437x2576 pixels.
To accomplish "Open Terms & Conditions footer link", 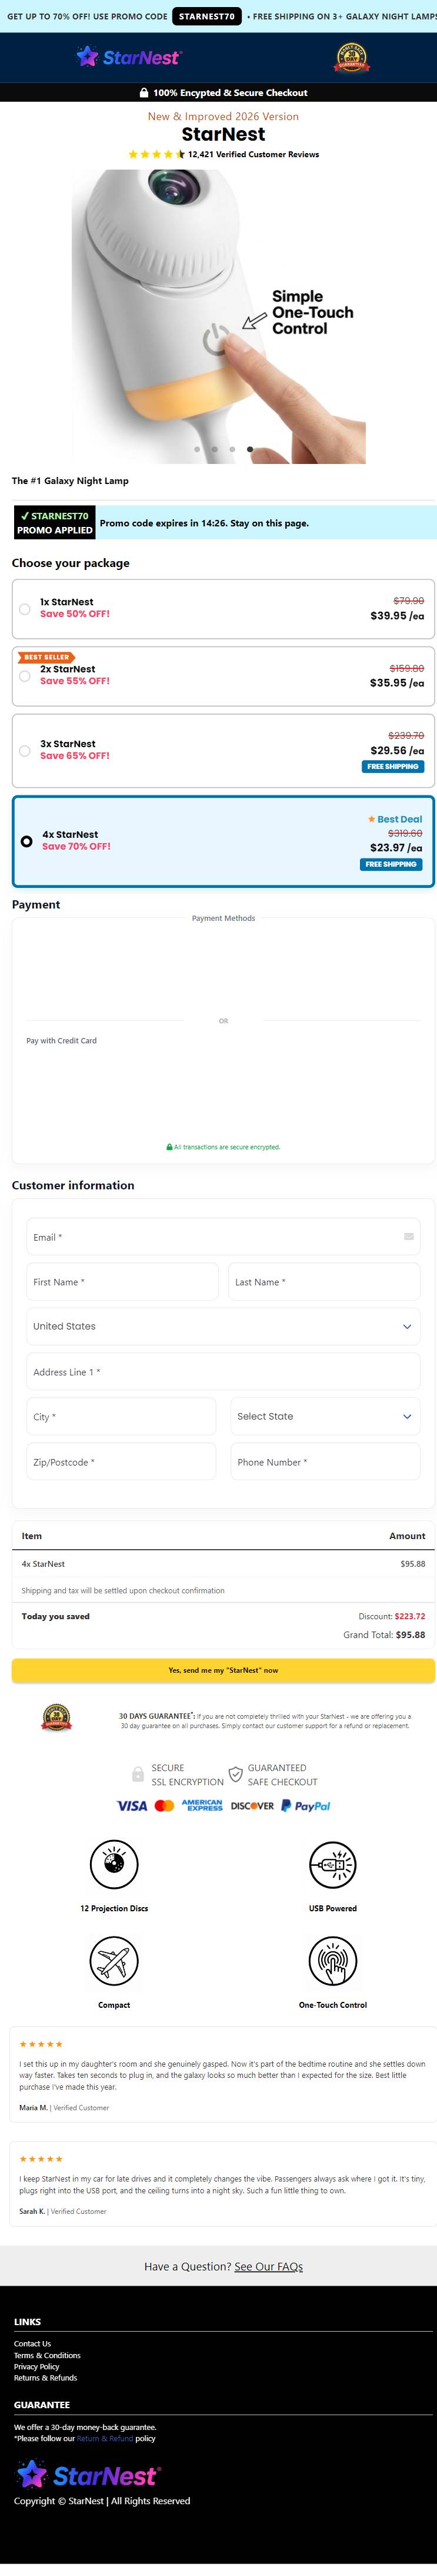I will coord(47,2355).
